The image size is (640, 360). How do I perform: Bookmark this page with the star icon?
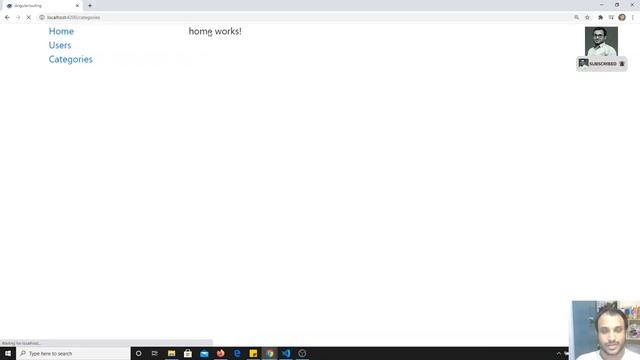point(587,18)
